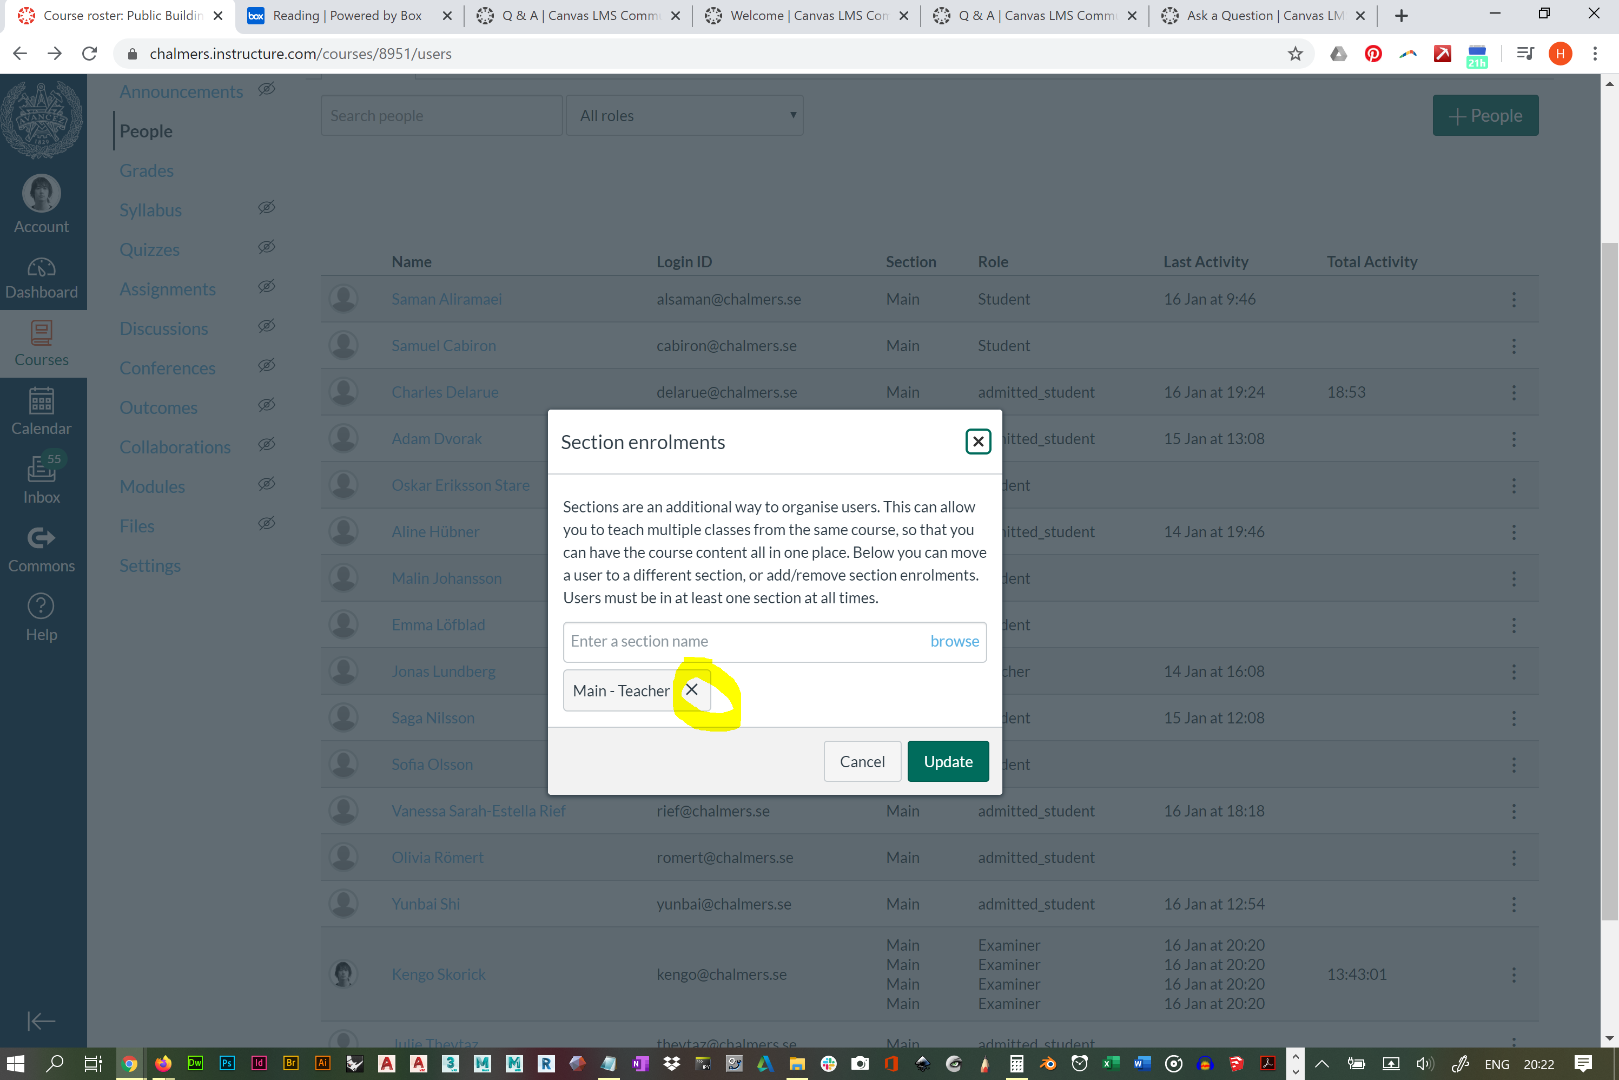Open the Chrome three-dot menu
Viewport: 1619px width, 1080px height.
coord(1596,54)
